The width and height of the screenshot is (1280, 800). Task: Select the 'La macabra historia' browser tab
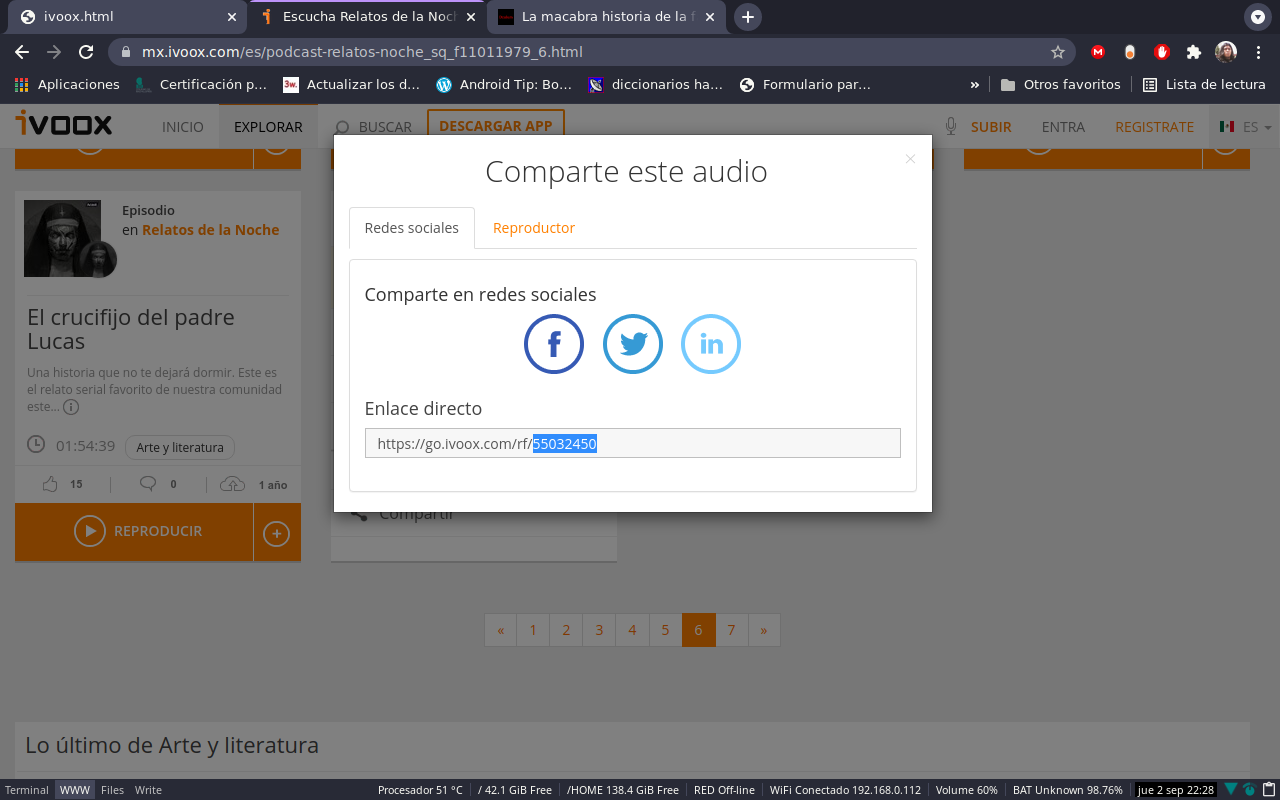(x=600, y=16)
